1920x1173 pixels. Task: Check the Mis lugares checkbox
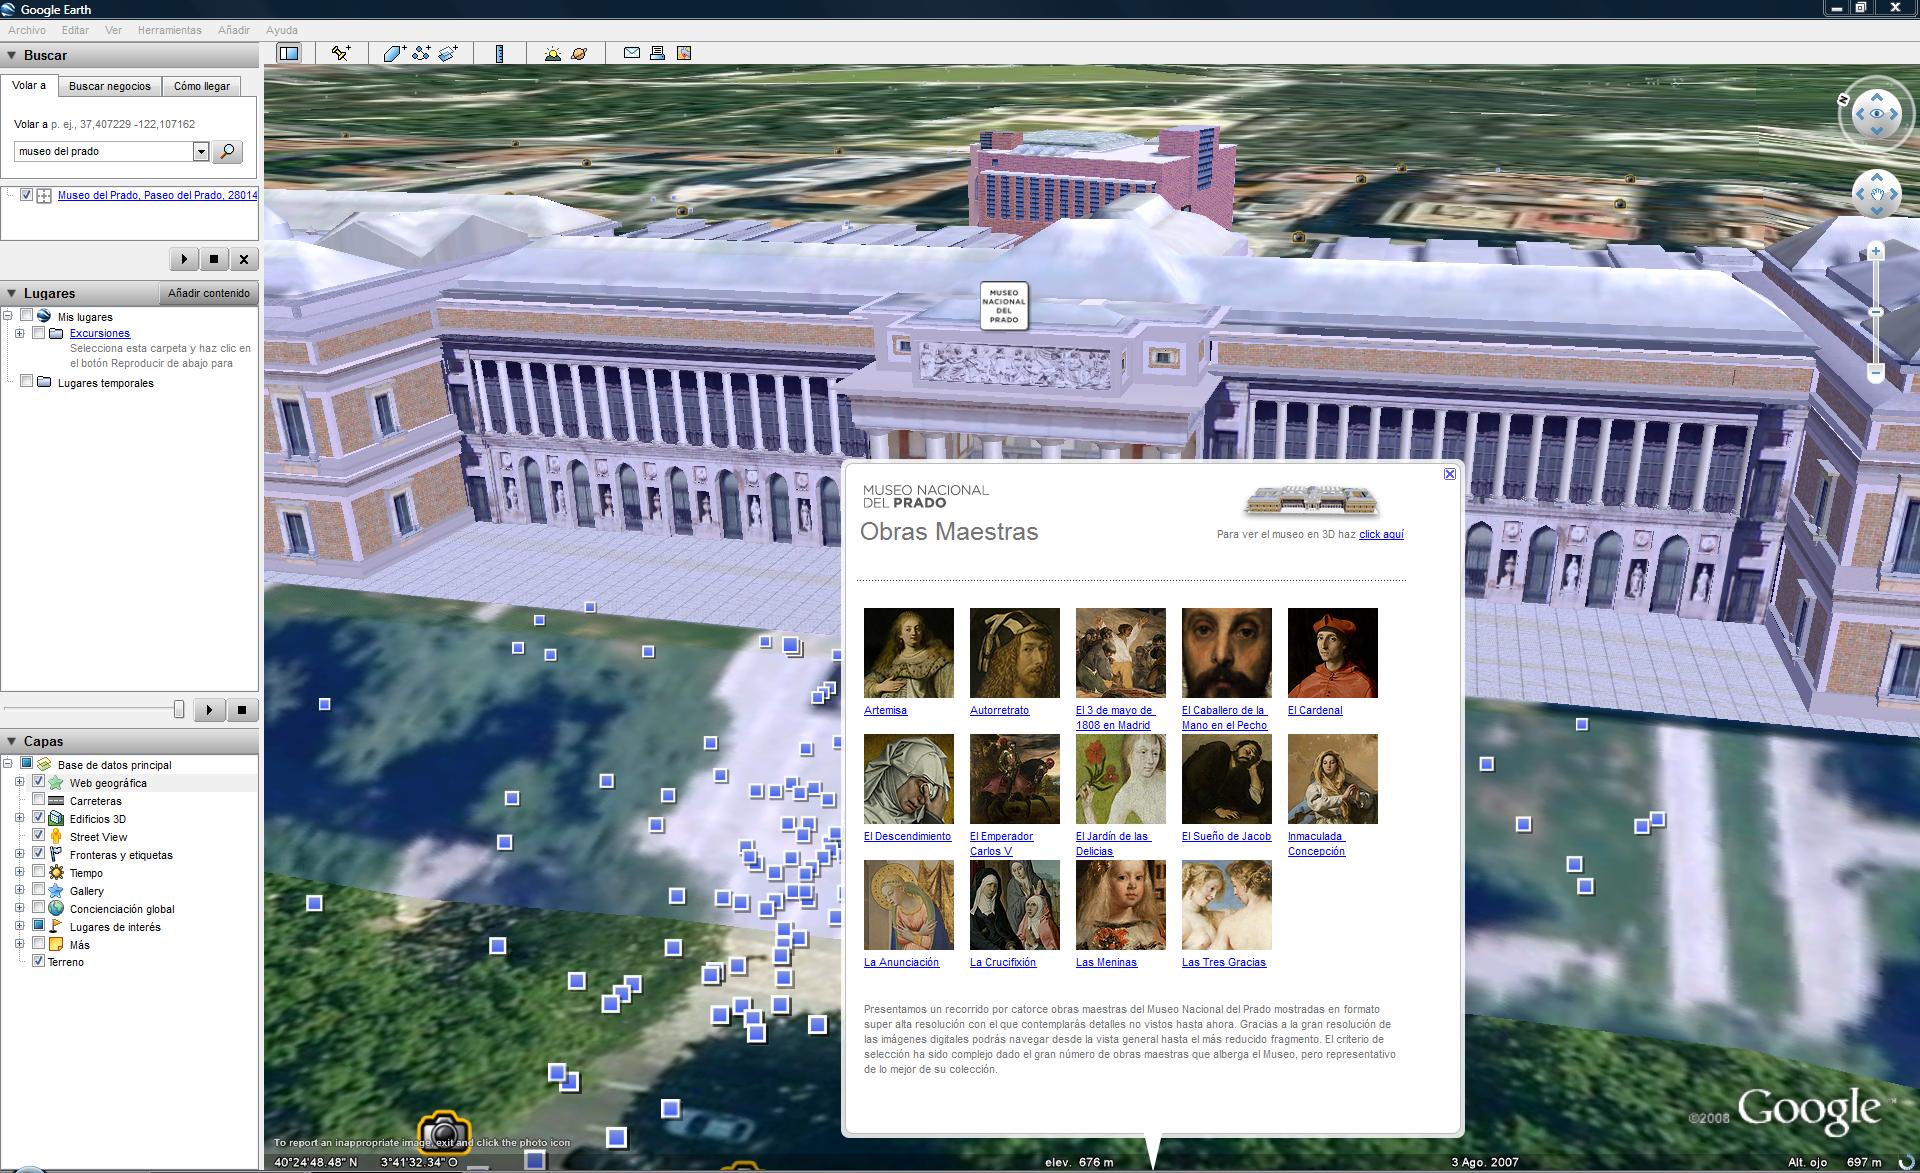click(27, 315)
